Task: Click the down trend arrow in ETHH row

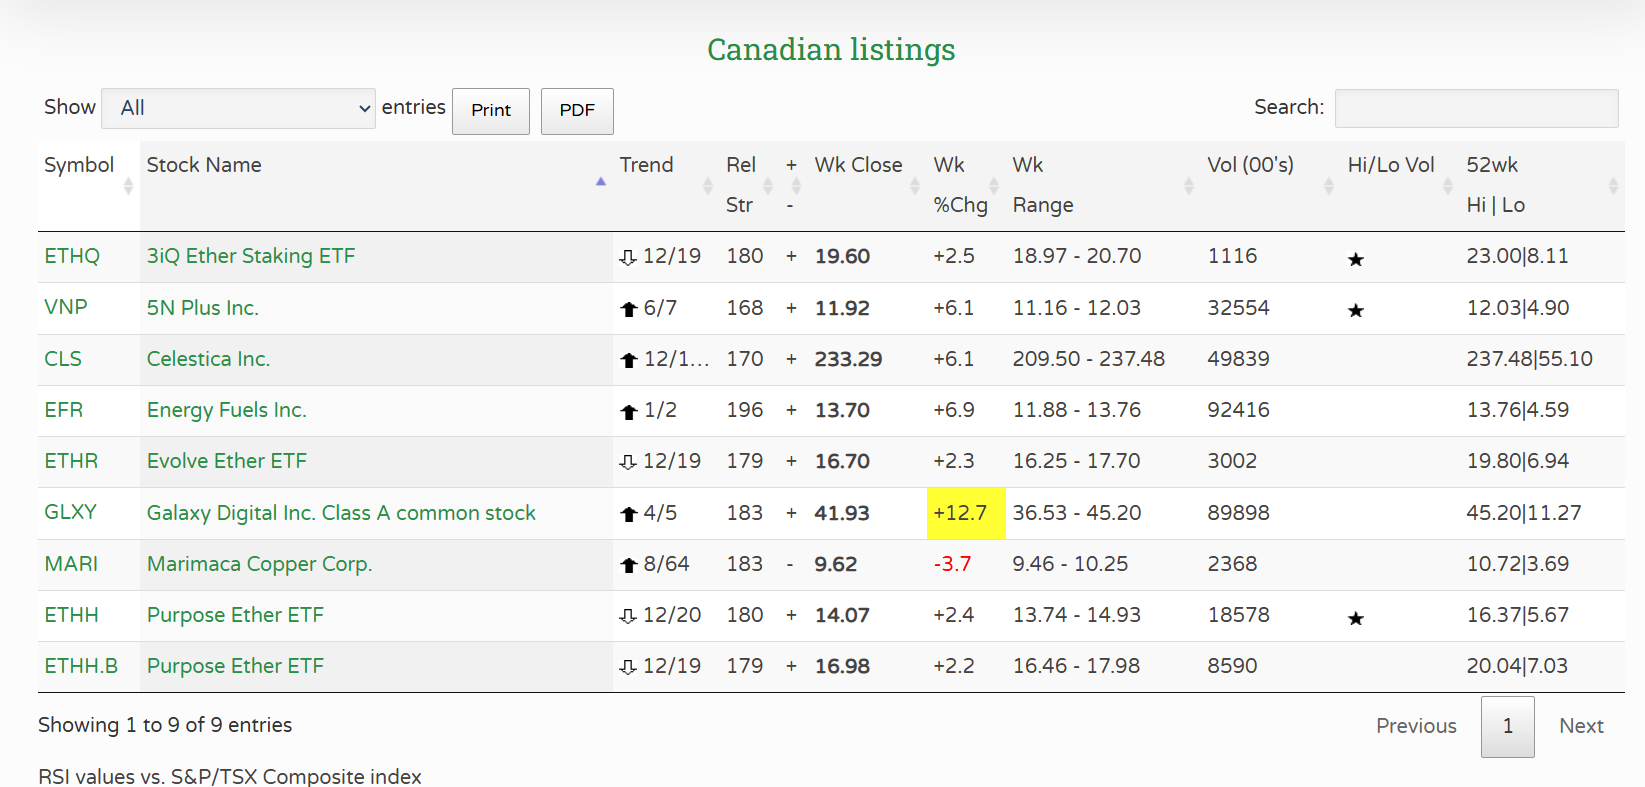Action: [x=628, y=617]
